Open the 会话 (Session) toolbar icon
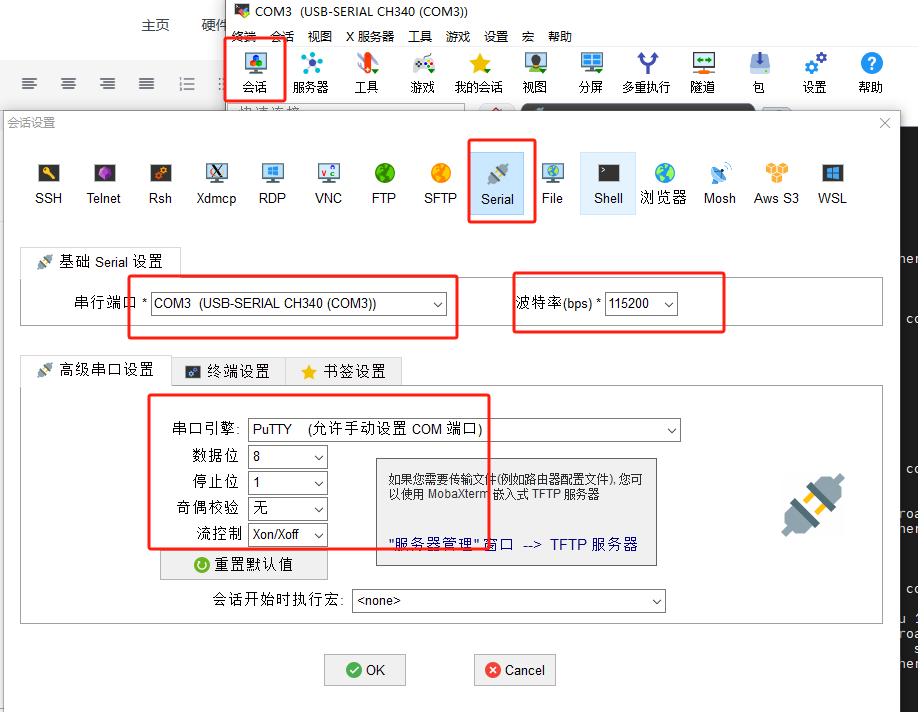Viewport: 918px width, 712px height. [x=255, y=72]
